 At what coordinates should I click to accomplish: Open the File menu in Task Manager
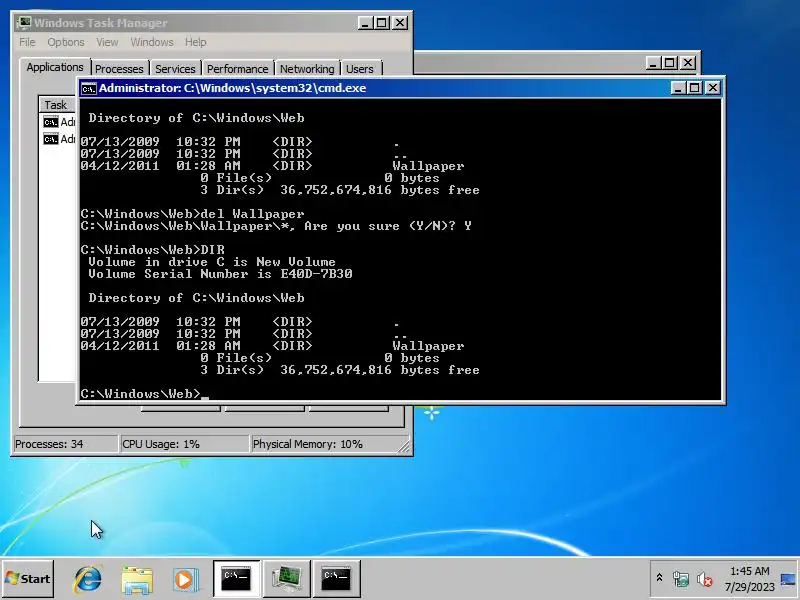[x=27, y=42]
